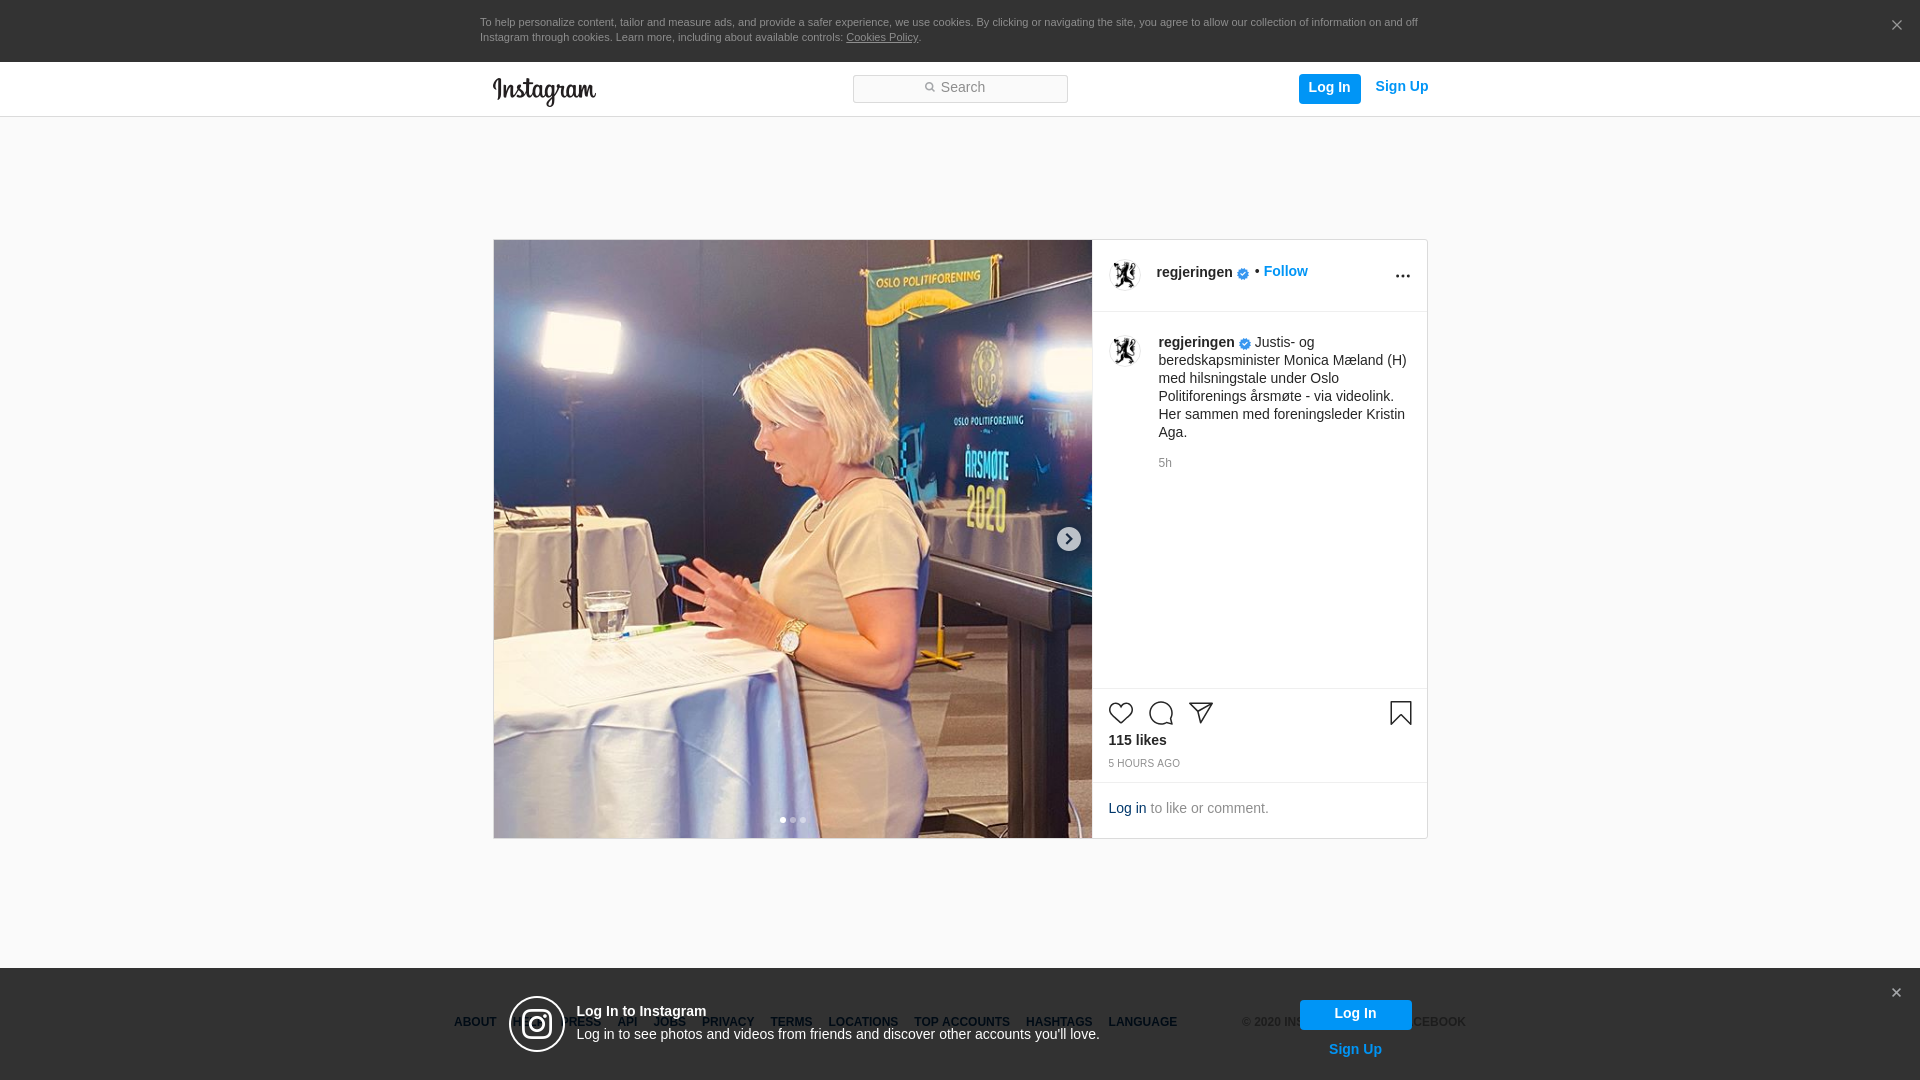Close the bottom Log In banner
This screenshot has width=1920, height=1080.
coord(1895,993)
